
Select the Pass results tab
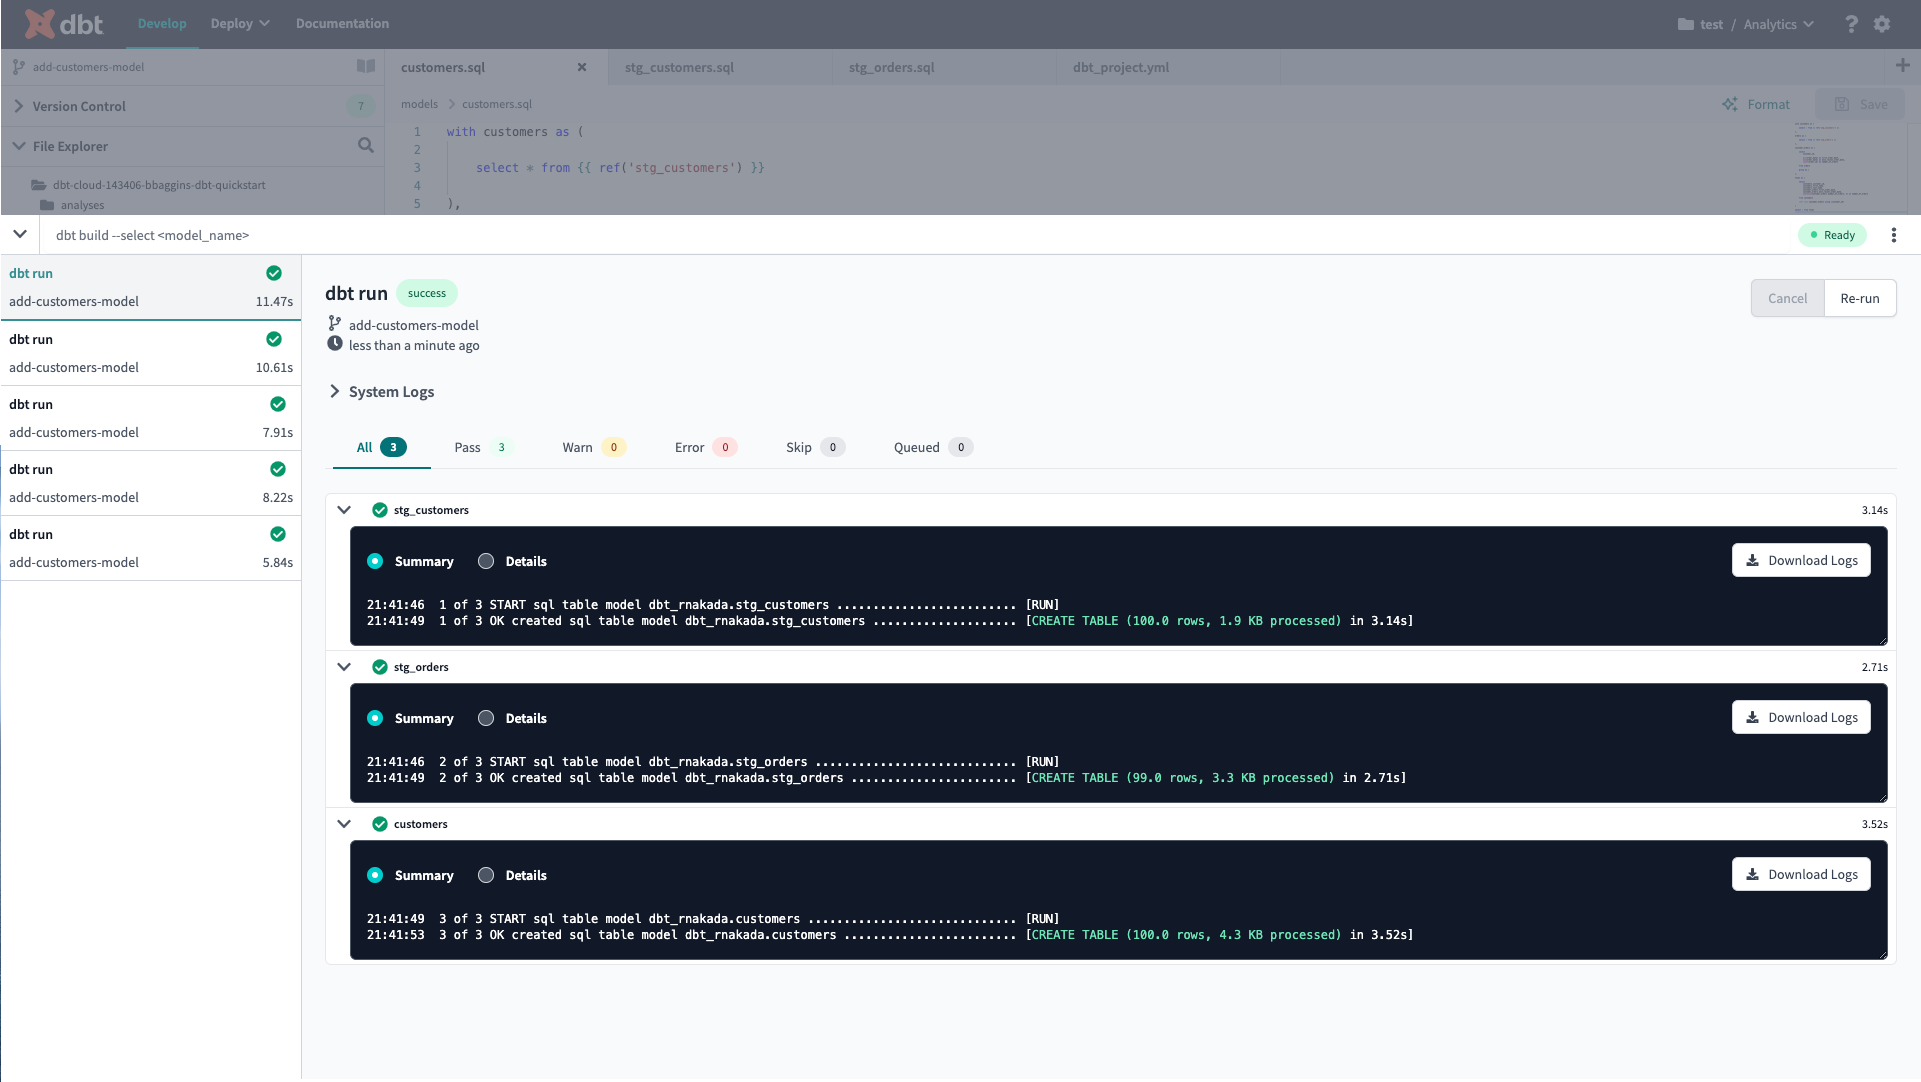pyautogui.click(x=484, y=447)
